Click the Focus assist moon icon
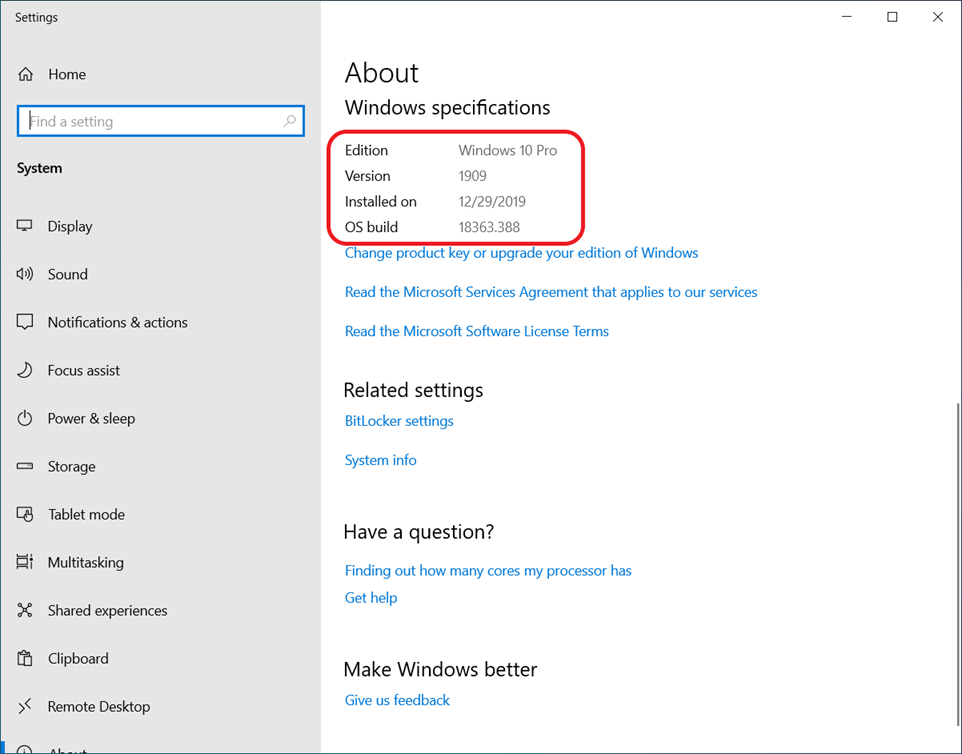The width and height of the screenshot is (962, 754). [25, 370]
